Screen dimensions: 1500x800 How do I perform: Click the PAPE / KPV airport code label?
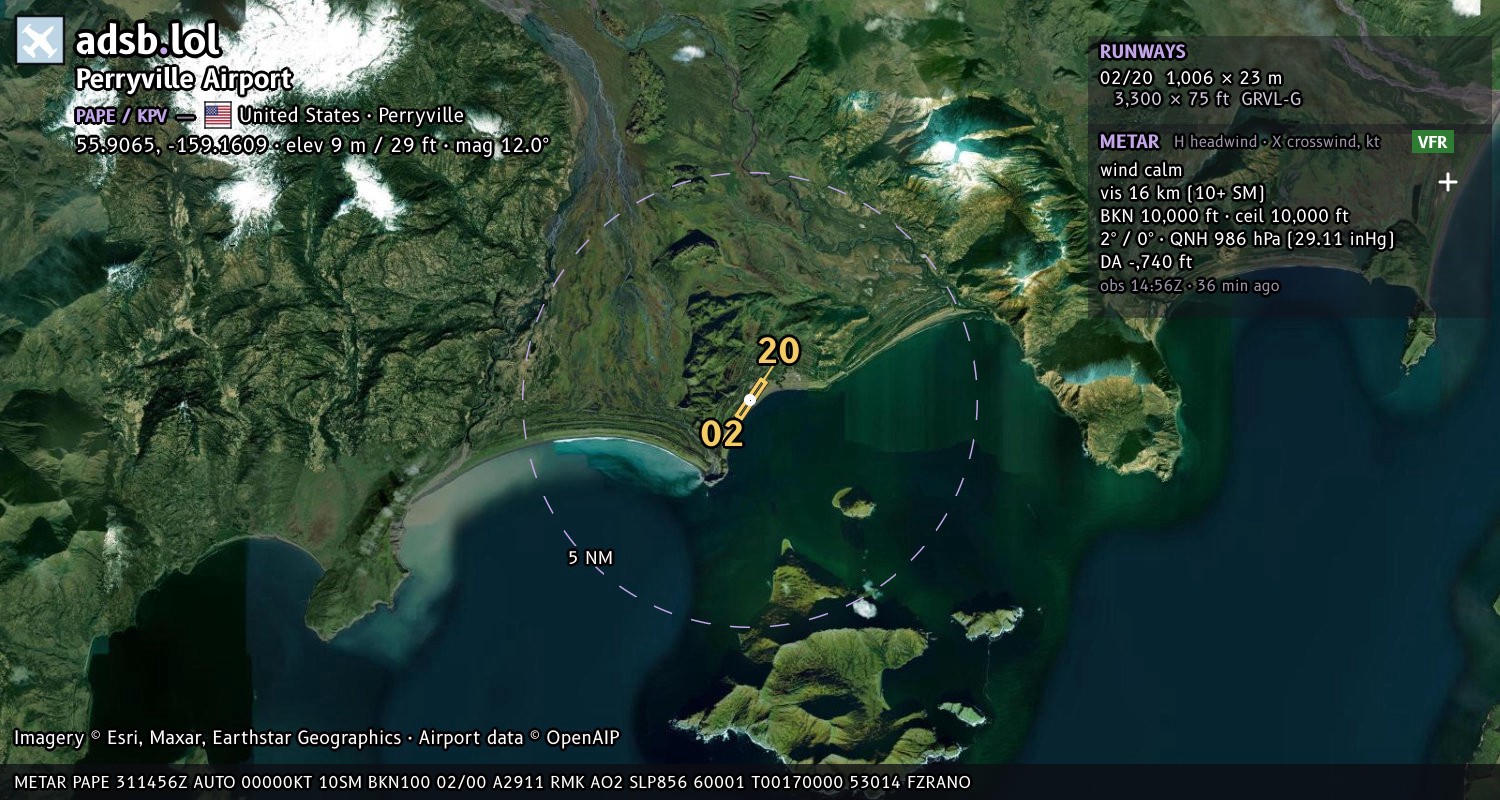coord(121,115)
